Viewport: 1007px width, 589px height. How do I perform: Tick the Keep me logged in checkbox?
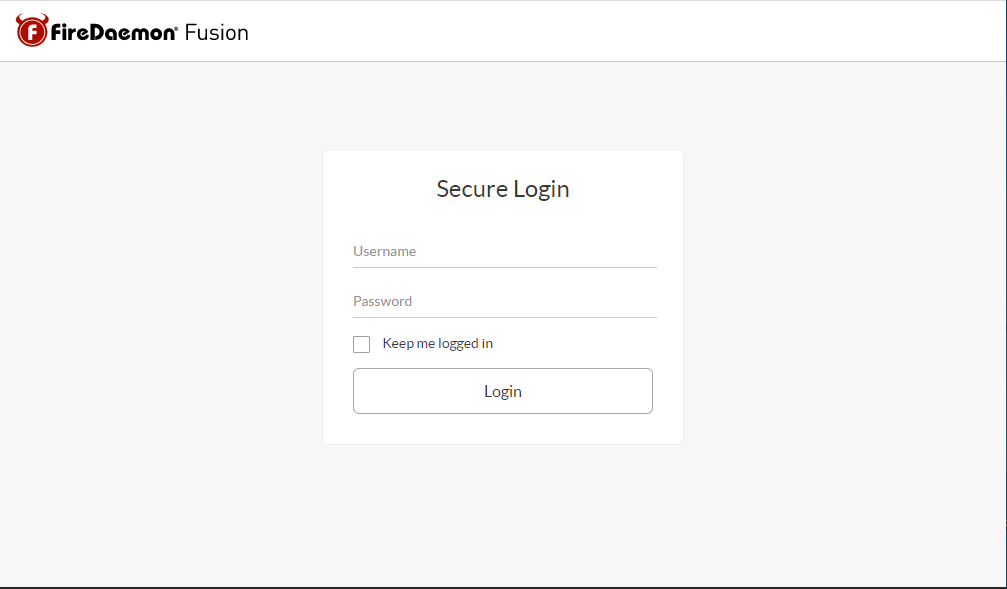[x=362, y=344]
